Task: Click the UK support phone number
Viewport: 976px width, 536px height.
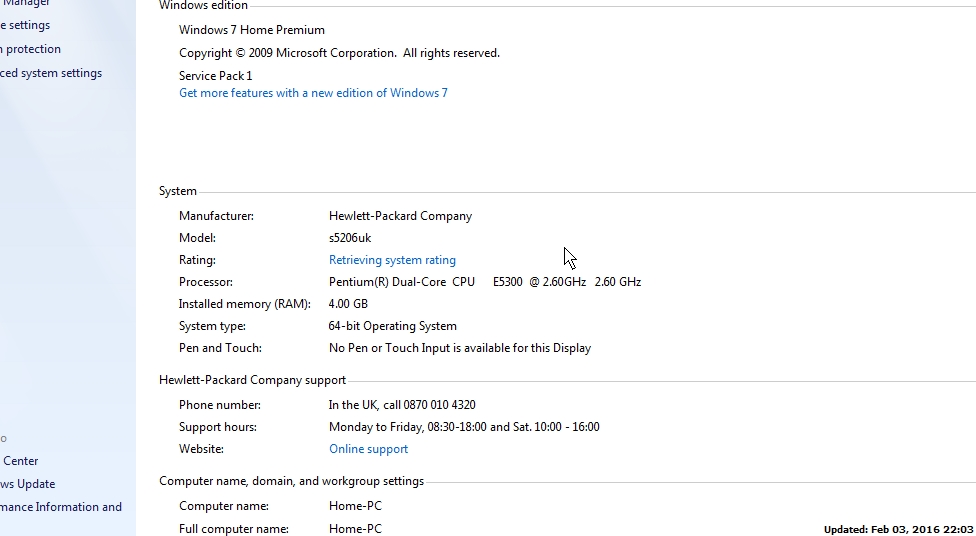Action: coord(402,405)
